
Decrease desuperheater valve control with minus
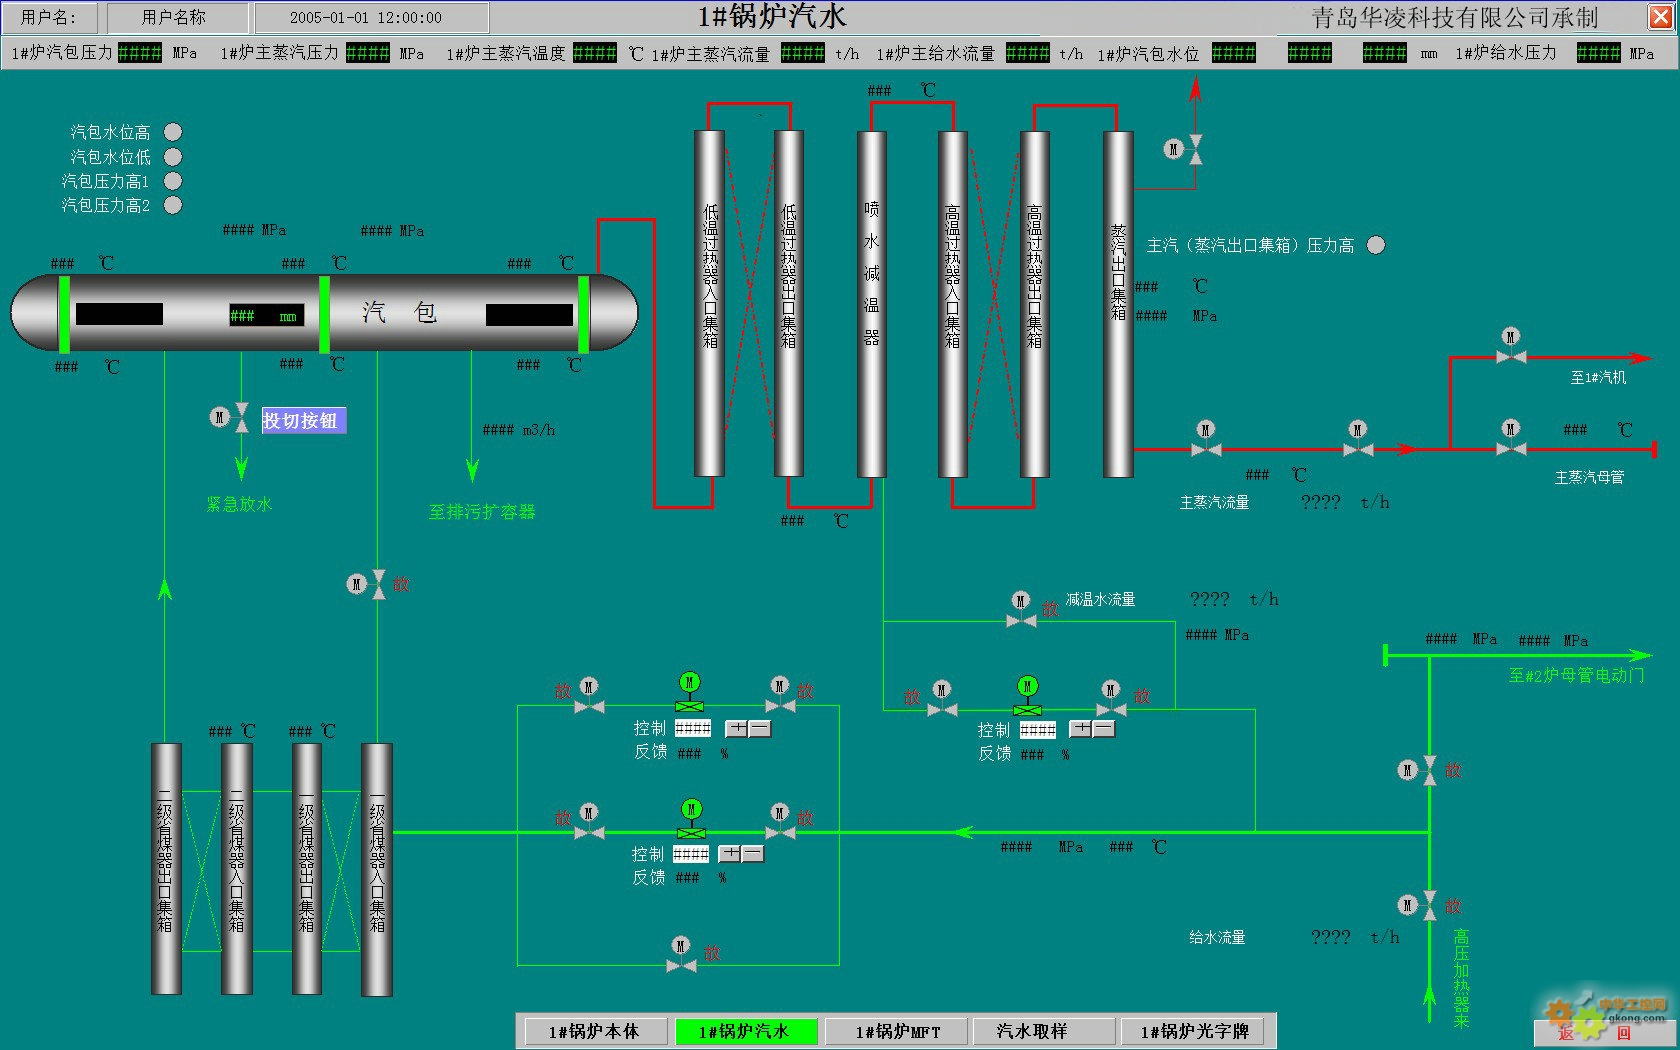coord(1104,729)
